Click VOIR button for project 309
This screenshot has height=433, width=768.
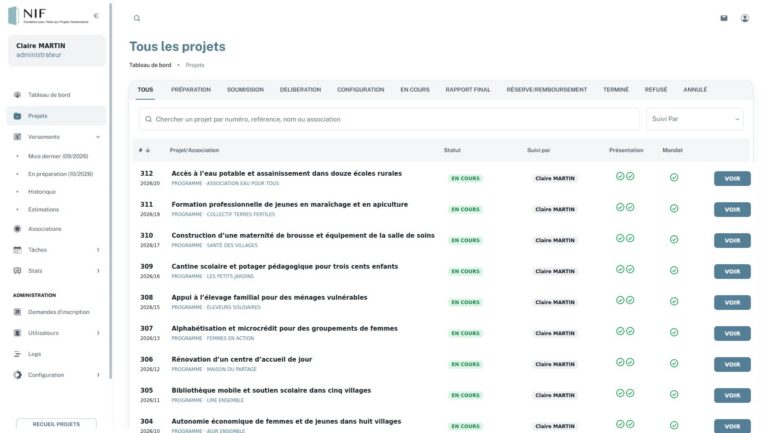(x=732, y=271)
